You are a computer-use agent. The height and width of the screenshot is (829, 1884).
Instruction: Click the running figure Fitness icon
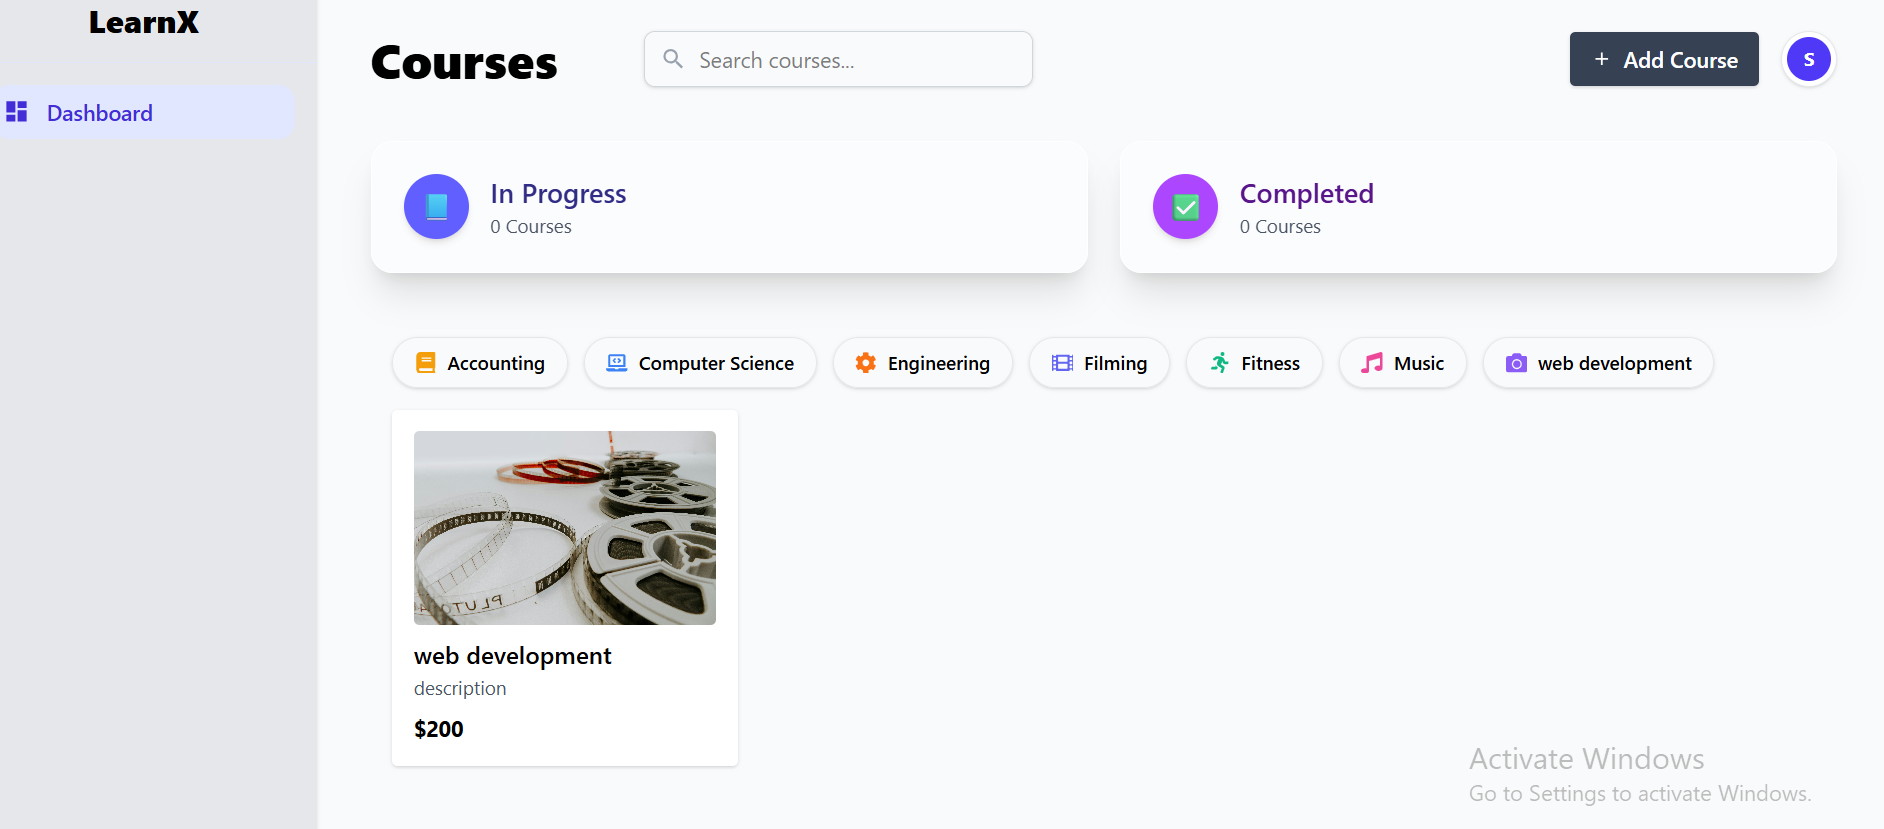(x=1219, y=363)
